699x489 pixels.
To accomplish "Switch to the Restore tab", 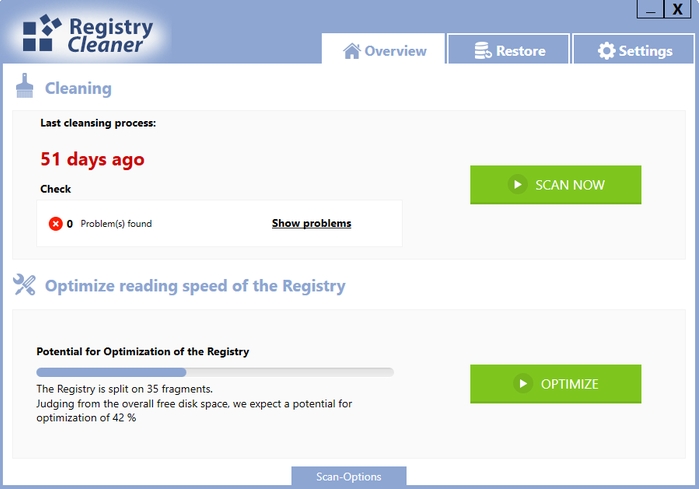I will tap(509, 49).
